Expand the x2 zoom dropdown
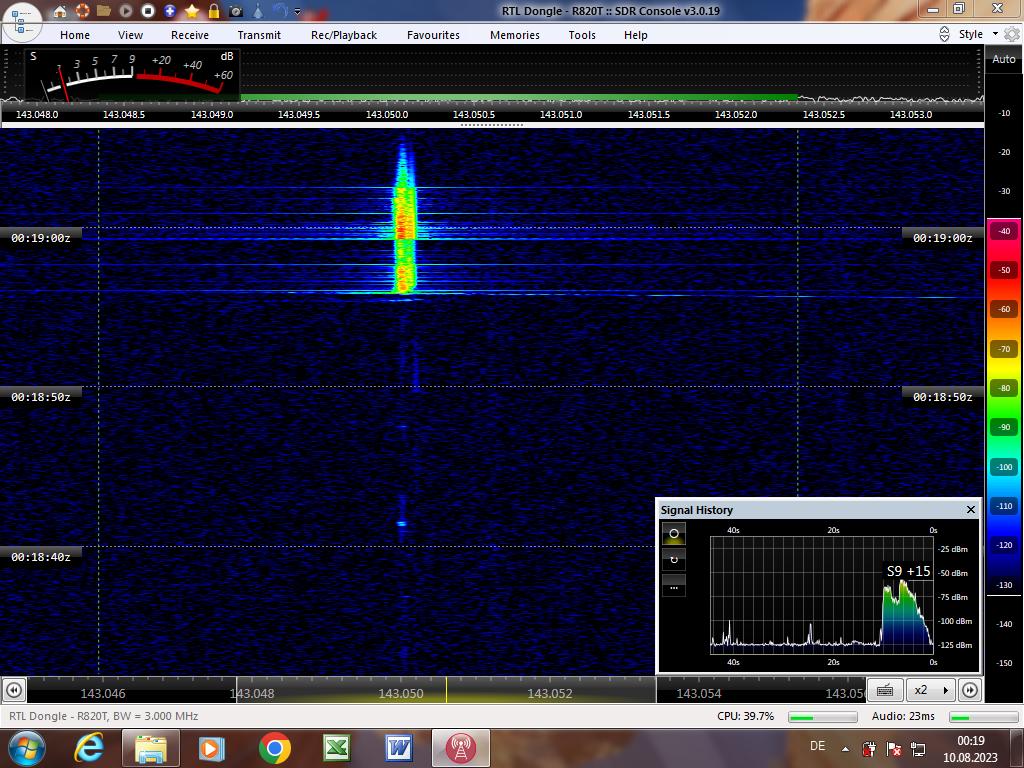 pyautogui.click(x=931, y=690)
